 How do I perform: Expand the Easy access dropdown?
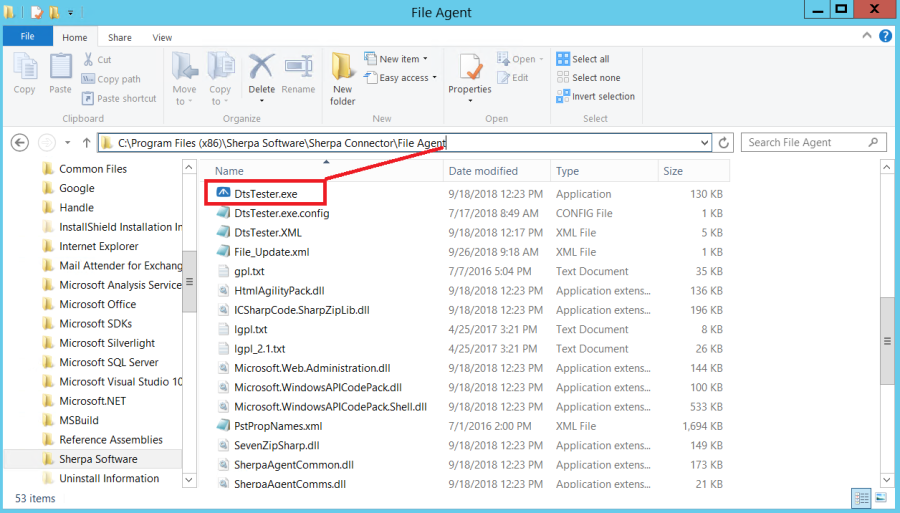pos(403,78)
